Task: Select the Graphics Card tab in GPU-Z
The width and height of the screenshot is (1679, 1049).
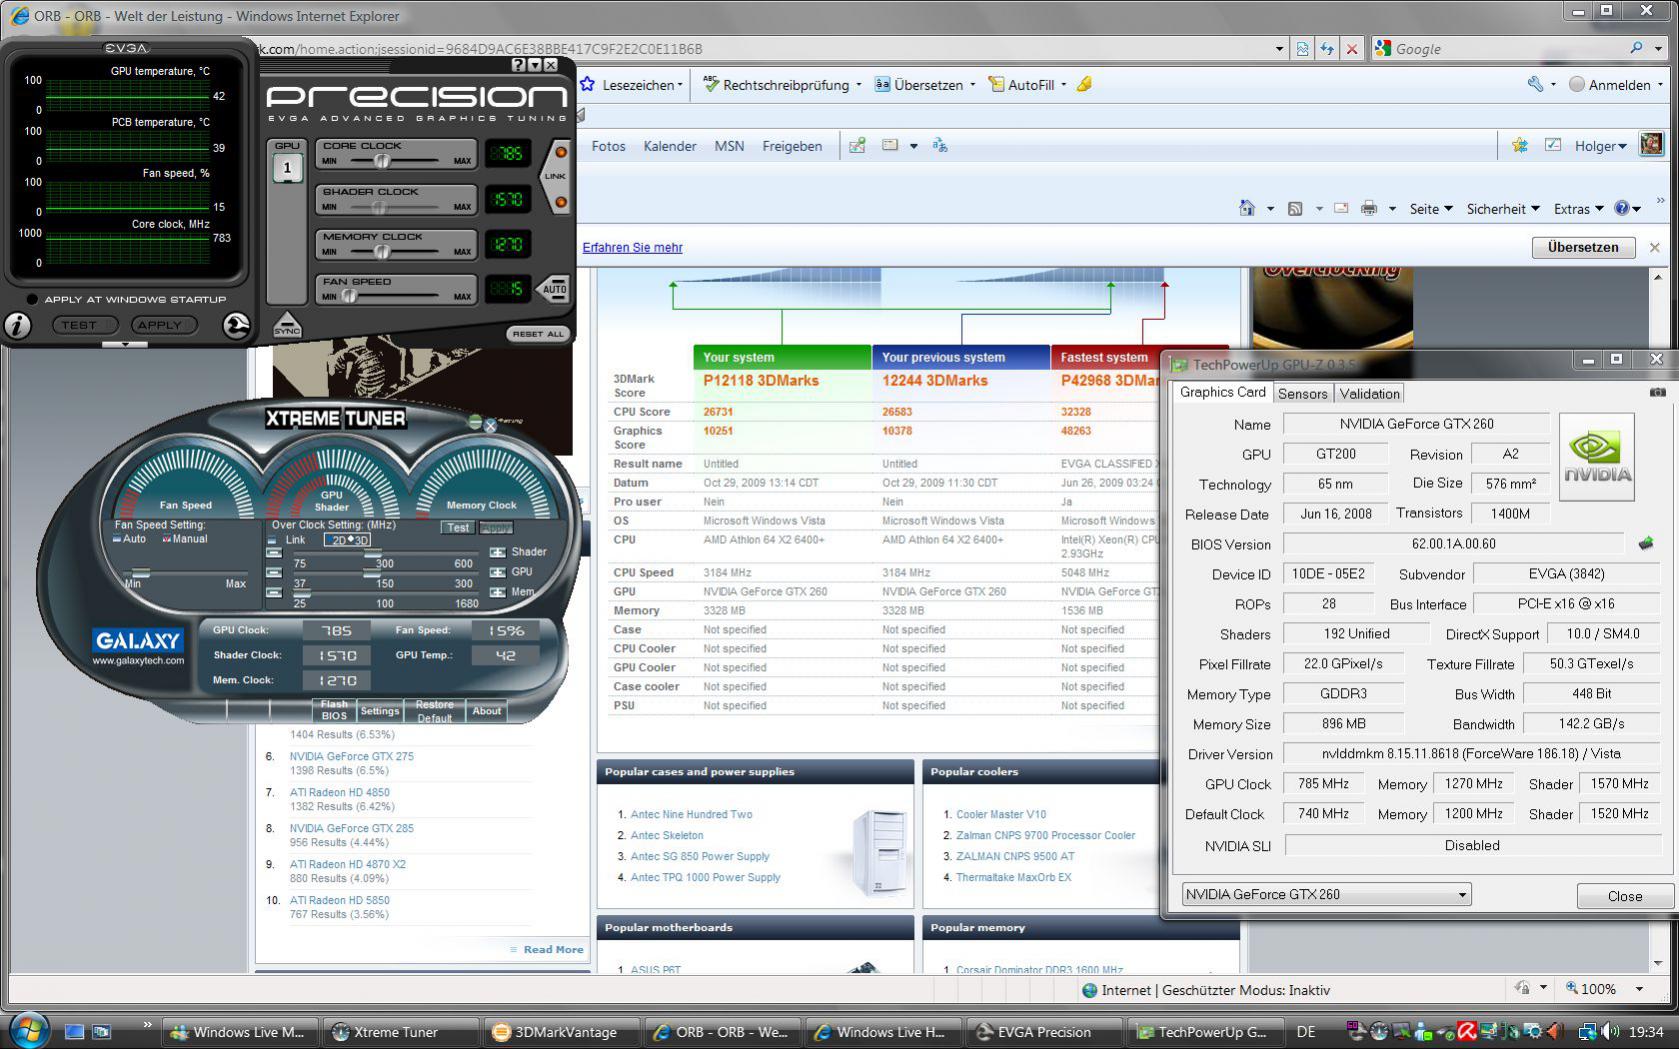Action: click(1222, 392)
